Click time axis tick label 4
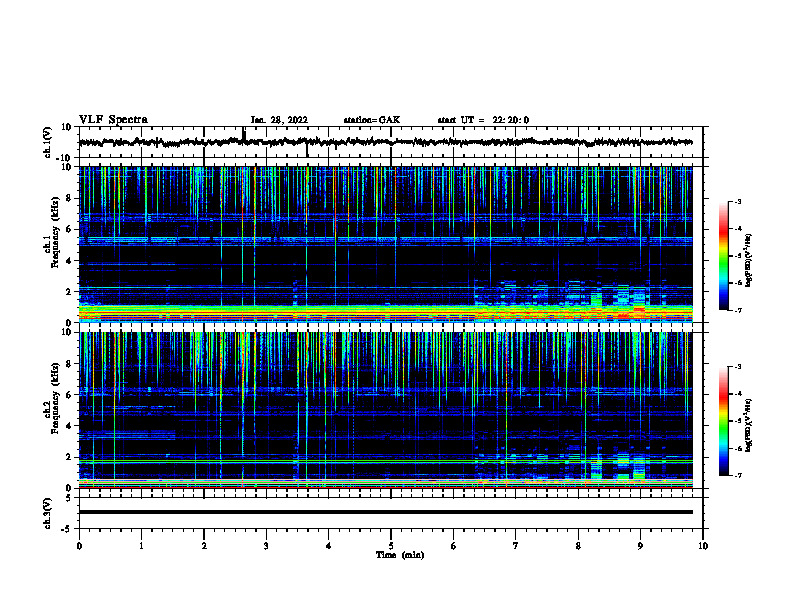Viewport: 792px width, 612px height. (328, 546)
